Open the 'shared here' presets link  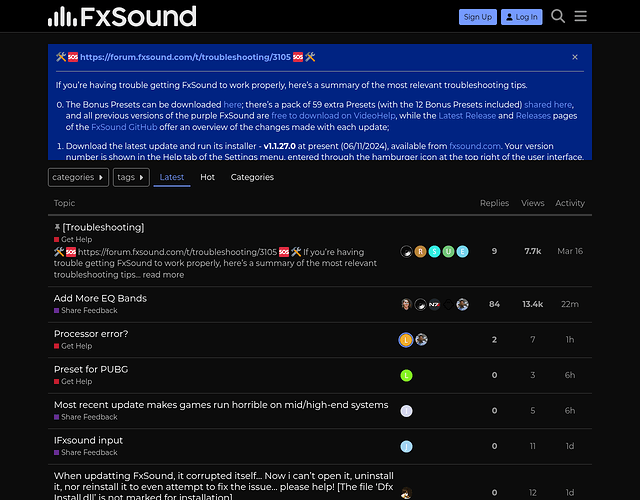pos(548,104)
